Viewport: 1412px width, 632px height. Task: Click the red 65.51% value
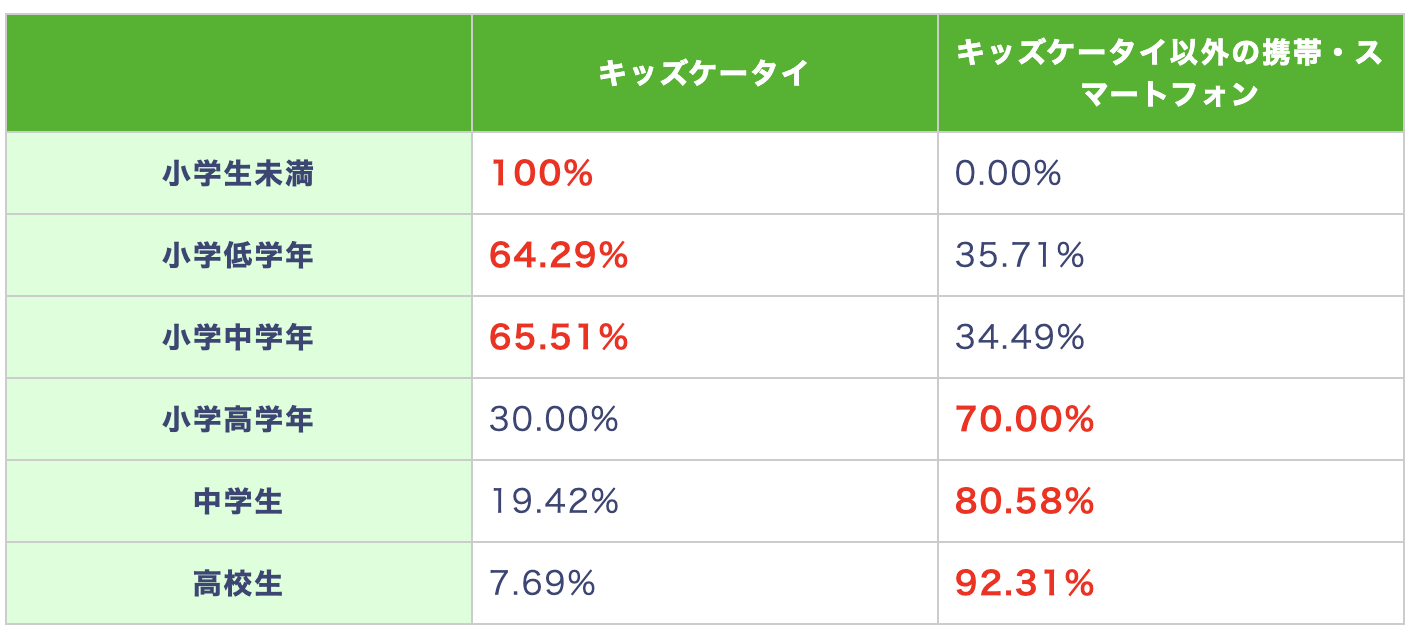tap(558, 338)
